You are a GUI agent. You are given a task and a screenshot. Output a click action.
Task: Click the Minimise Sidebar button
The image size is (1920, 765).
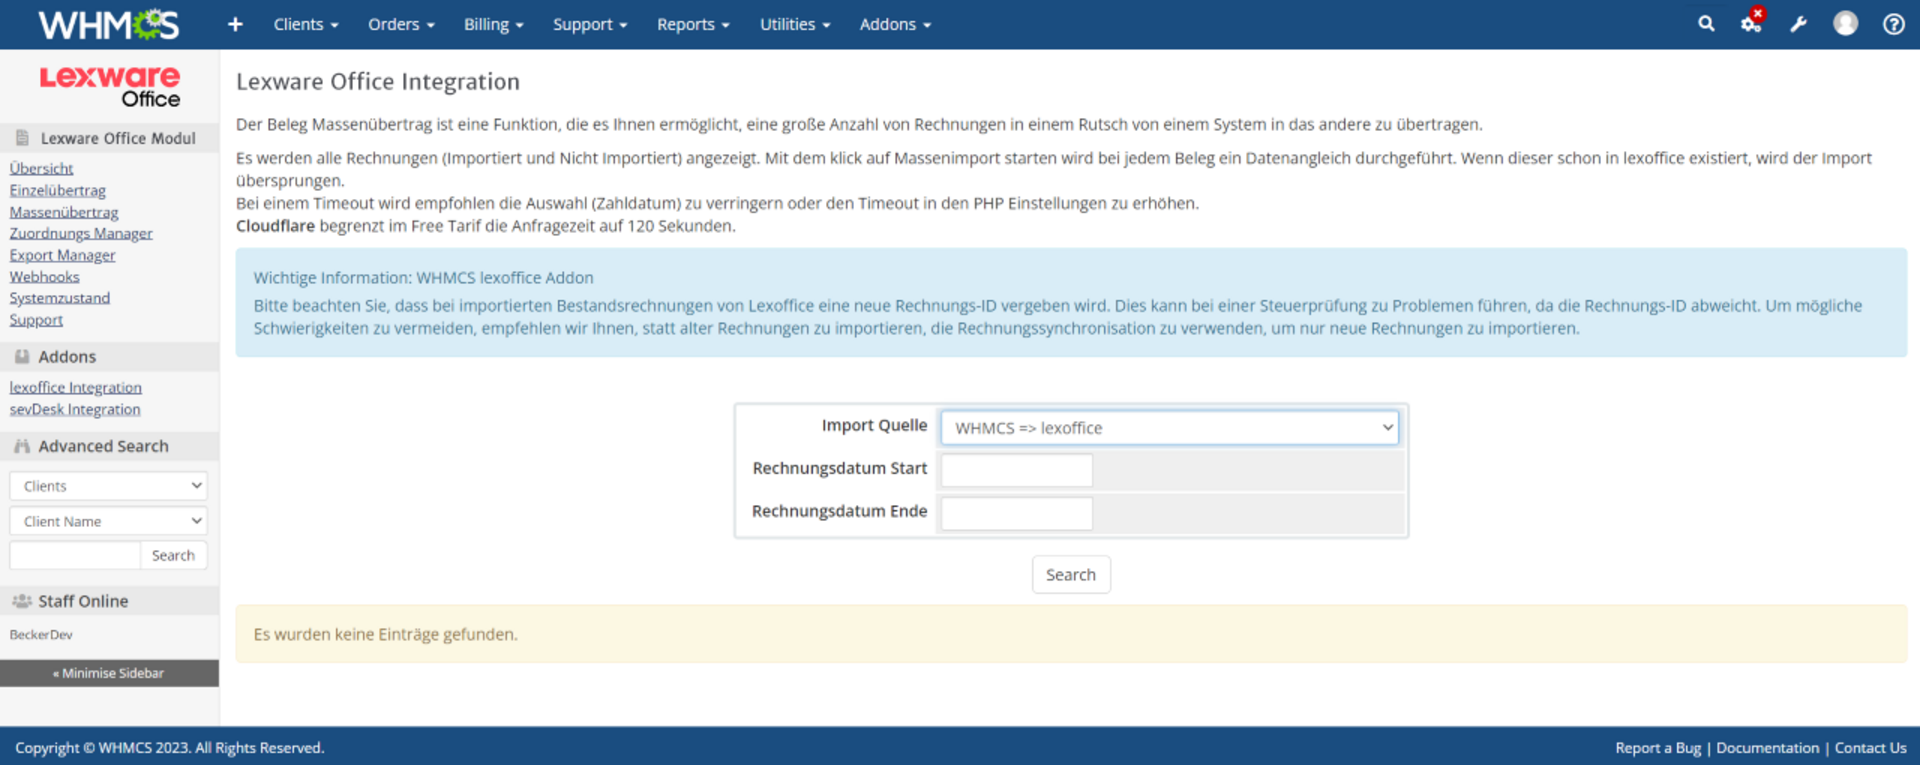[x=109, y=673]
